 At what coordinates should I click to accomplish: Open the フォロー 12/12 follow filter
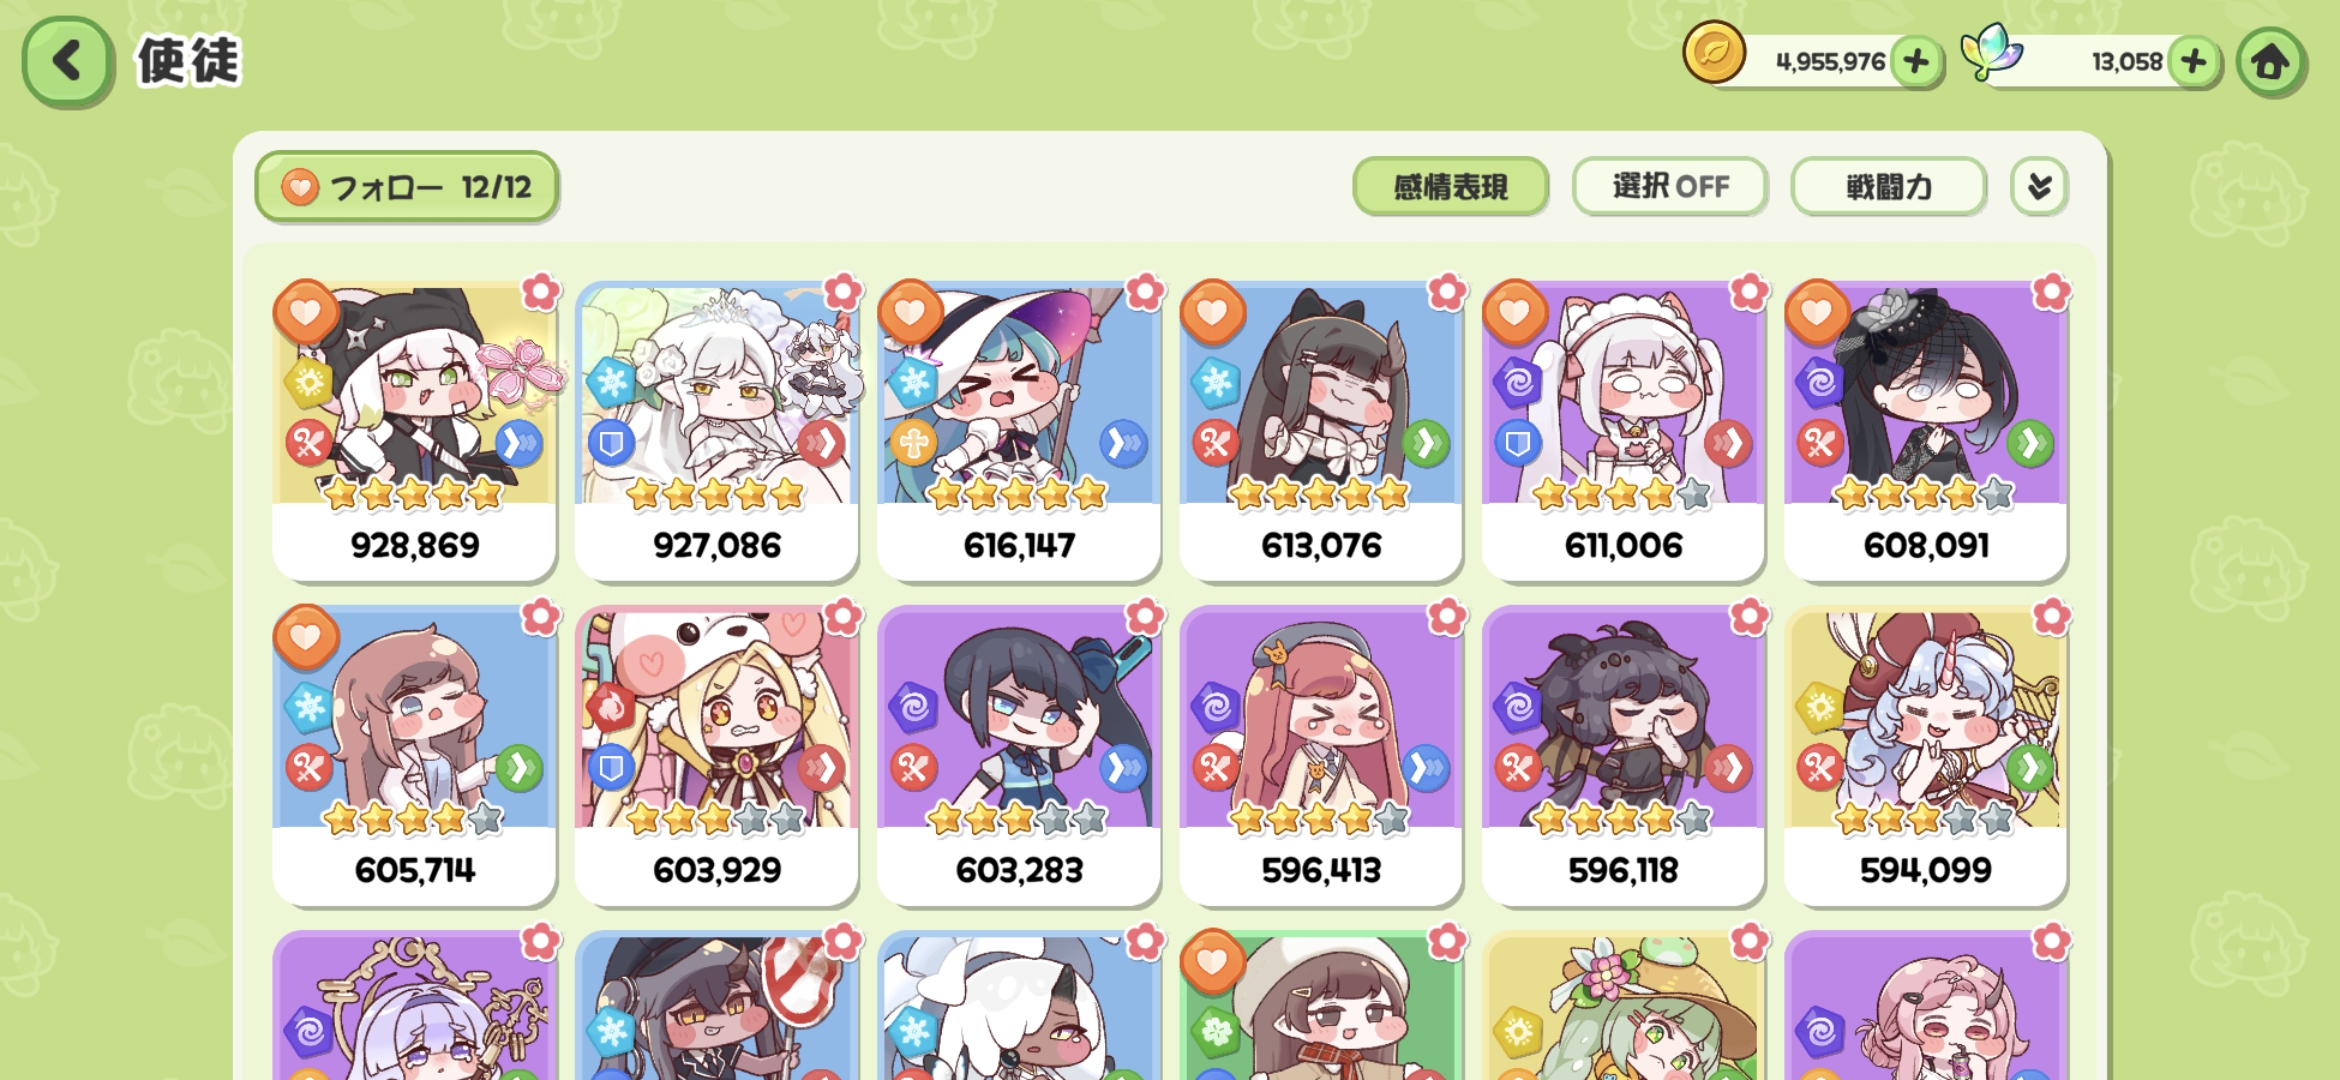(407, 187)
